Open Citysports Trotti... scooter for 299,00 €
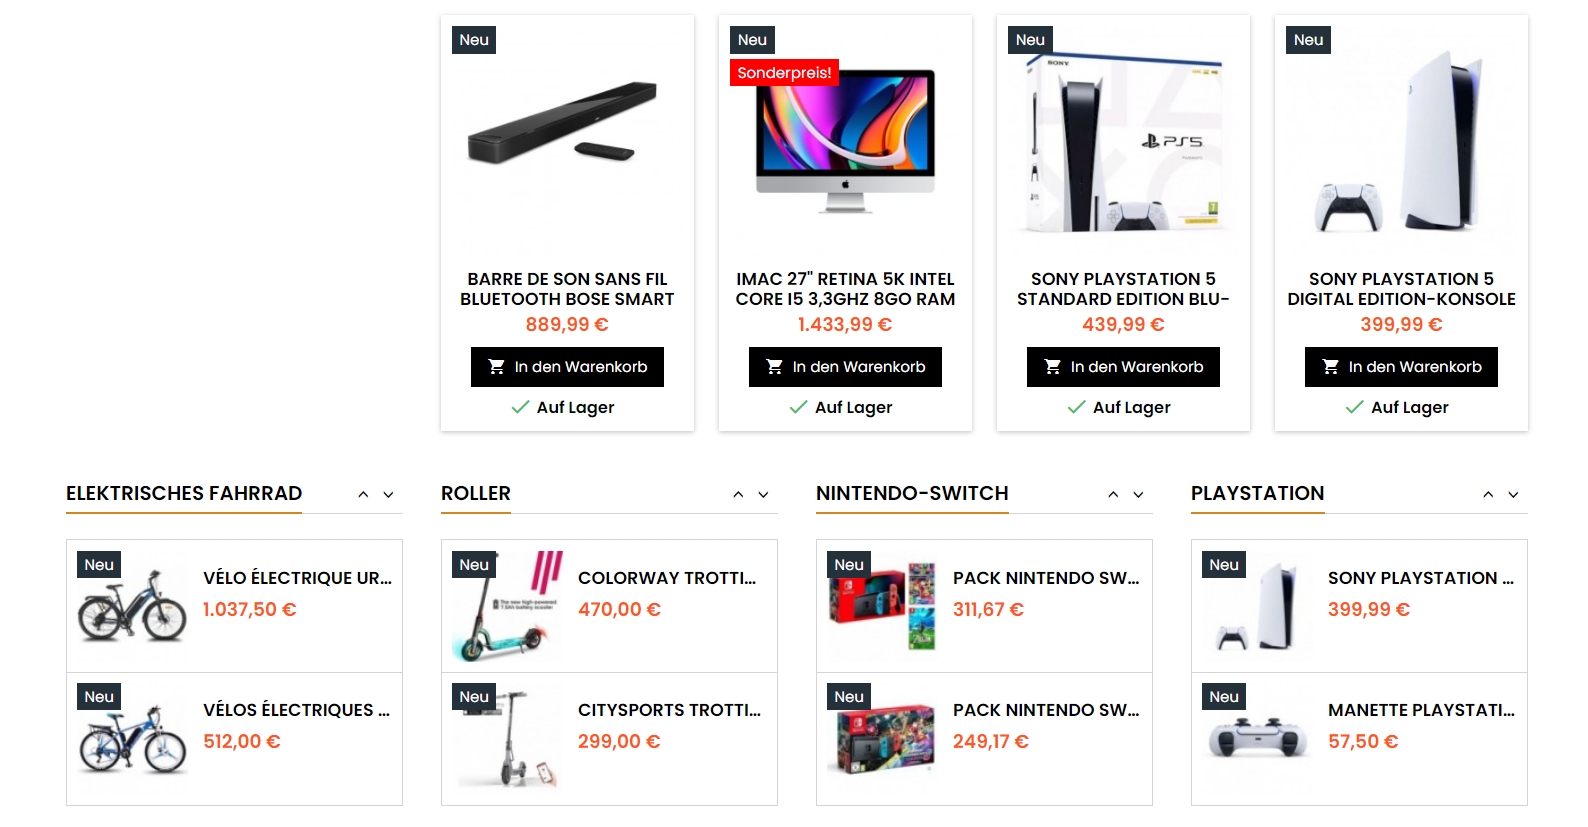This screenshot has width=1588, height=827. (x=669, y=710)
